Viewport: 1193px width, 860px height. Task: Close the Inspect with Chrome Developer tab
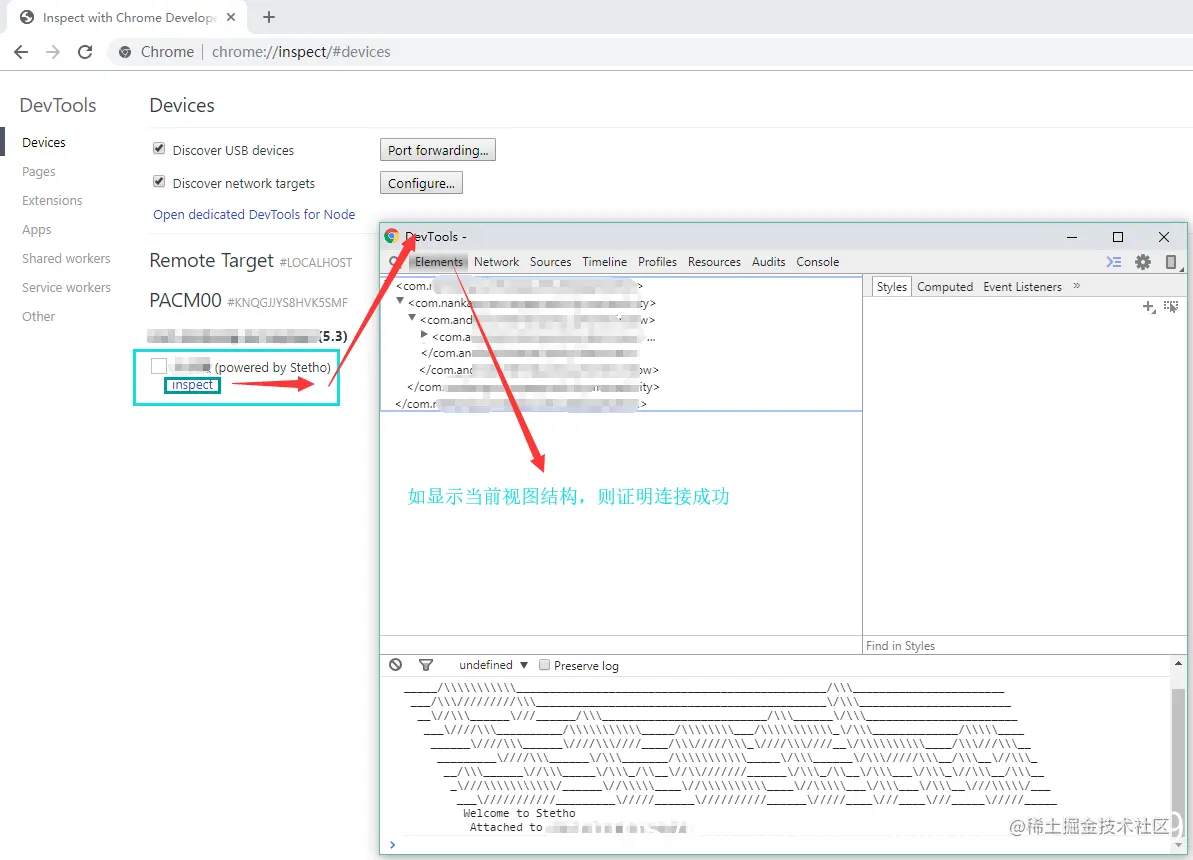231,17
